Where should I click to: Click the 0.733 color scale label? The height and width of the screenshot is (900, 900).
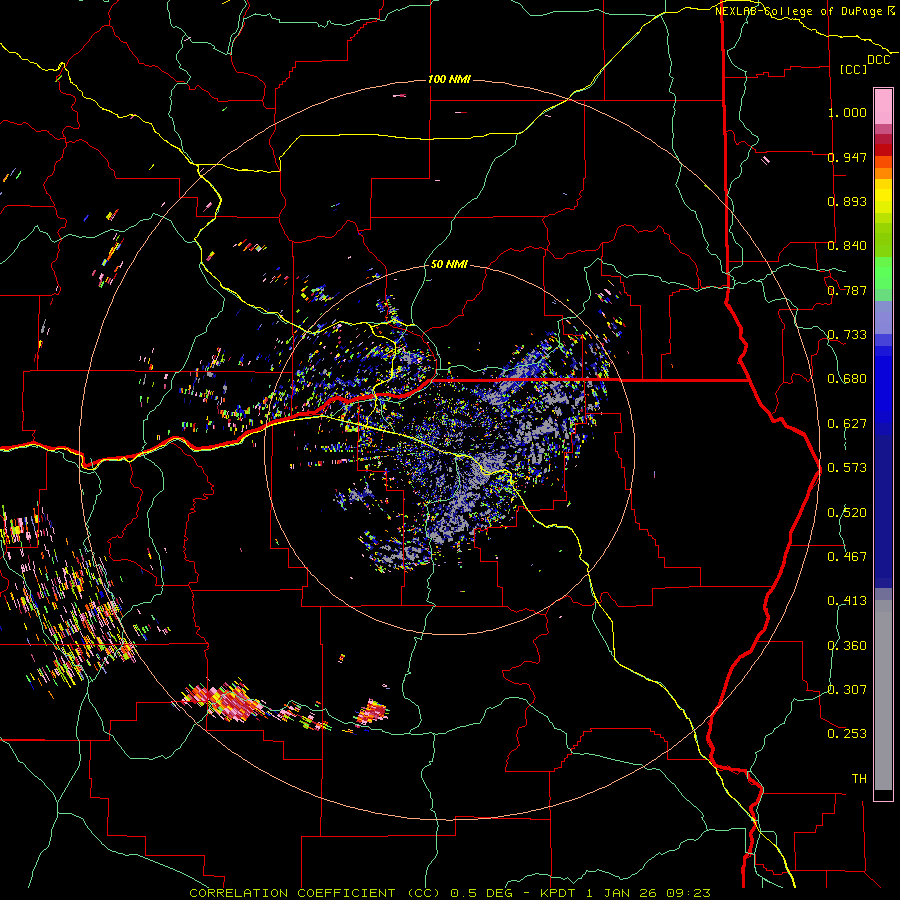847,335
